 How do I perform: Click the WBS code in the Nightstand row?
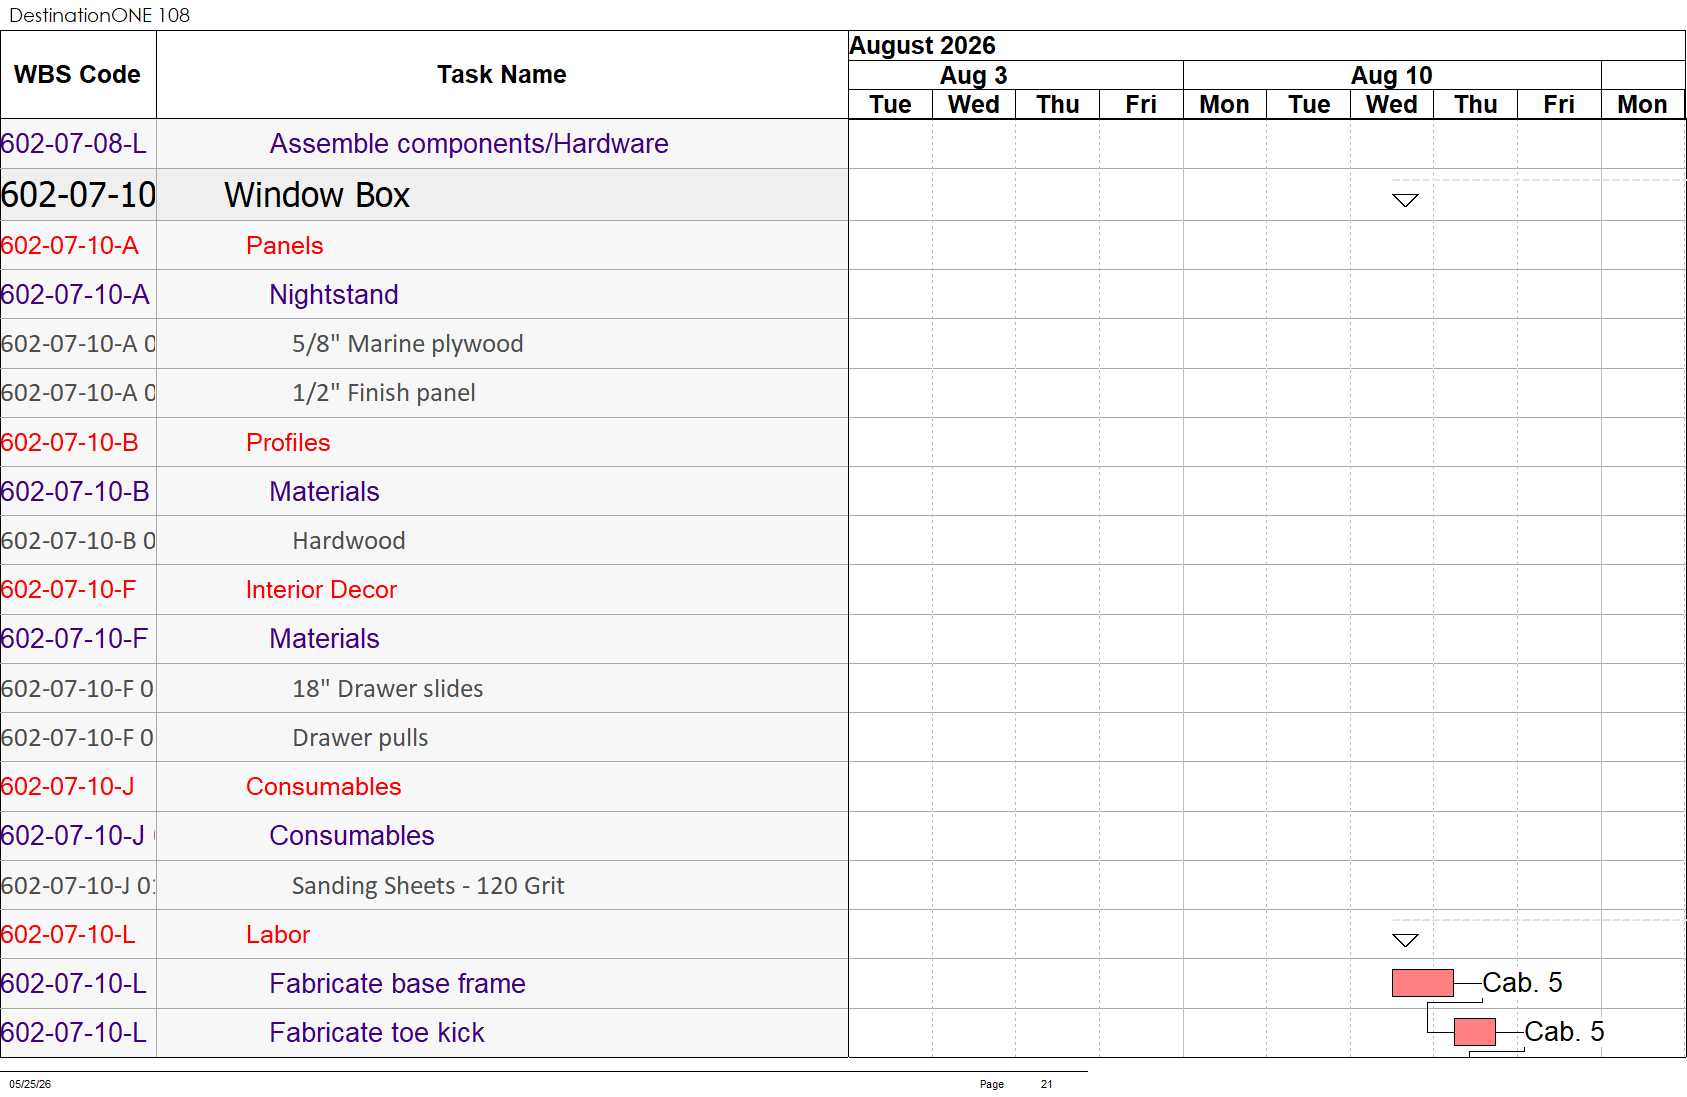(75, 295)
